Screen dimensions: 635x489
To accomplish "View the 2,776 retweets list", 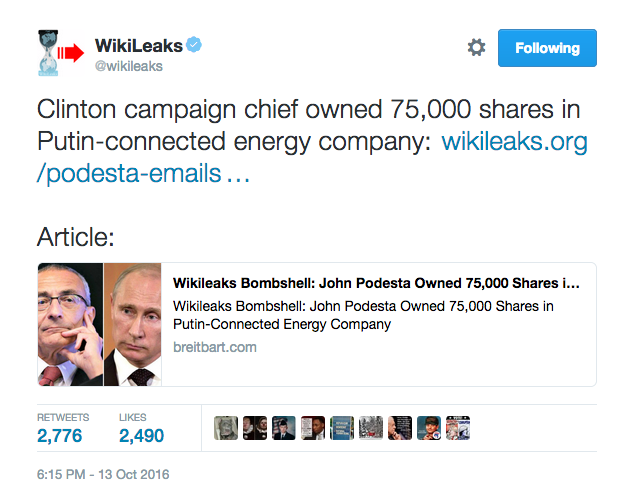I will [60, 435].
